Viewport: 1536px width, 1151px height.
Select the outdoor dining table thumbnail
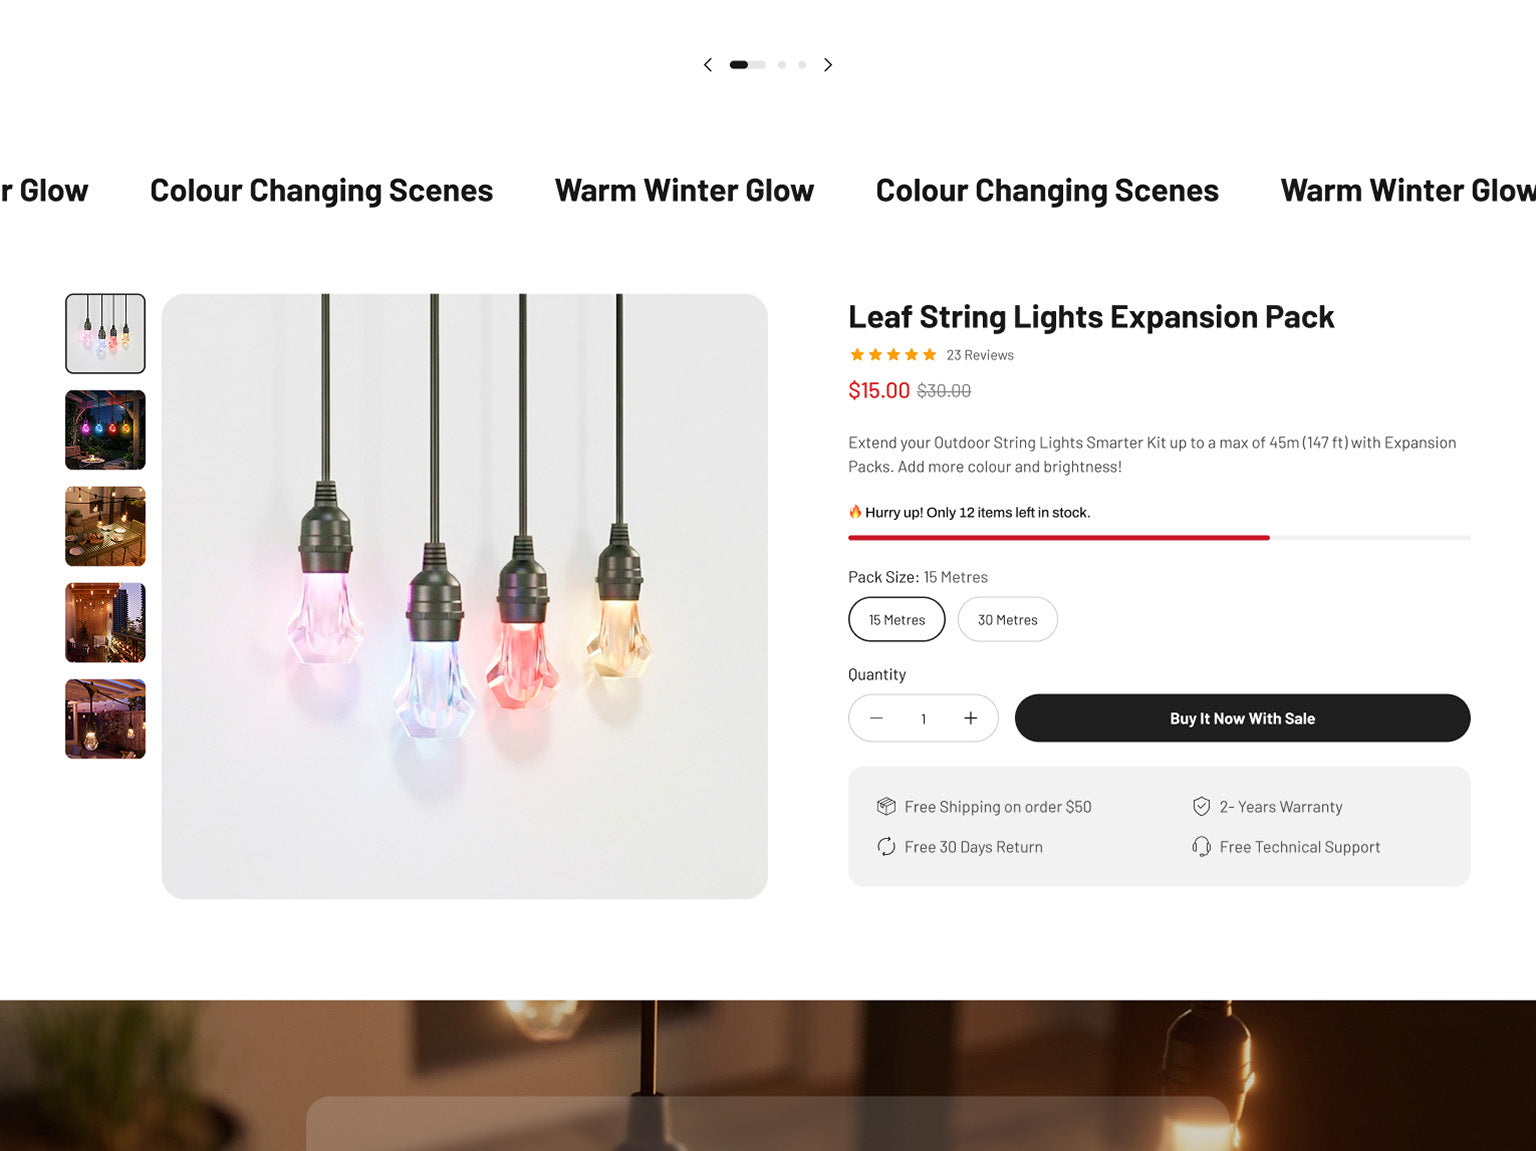pyautogui.click(x=105, y=526)
